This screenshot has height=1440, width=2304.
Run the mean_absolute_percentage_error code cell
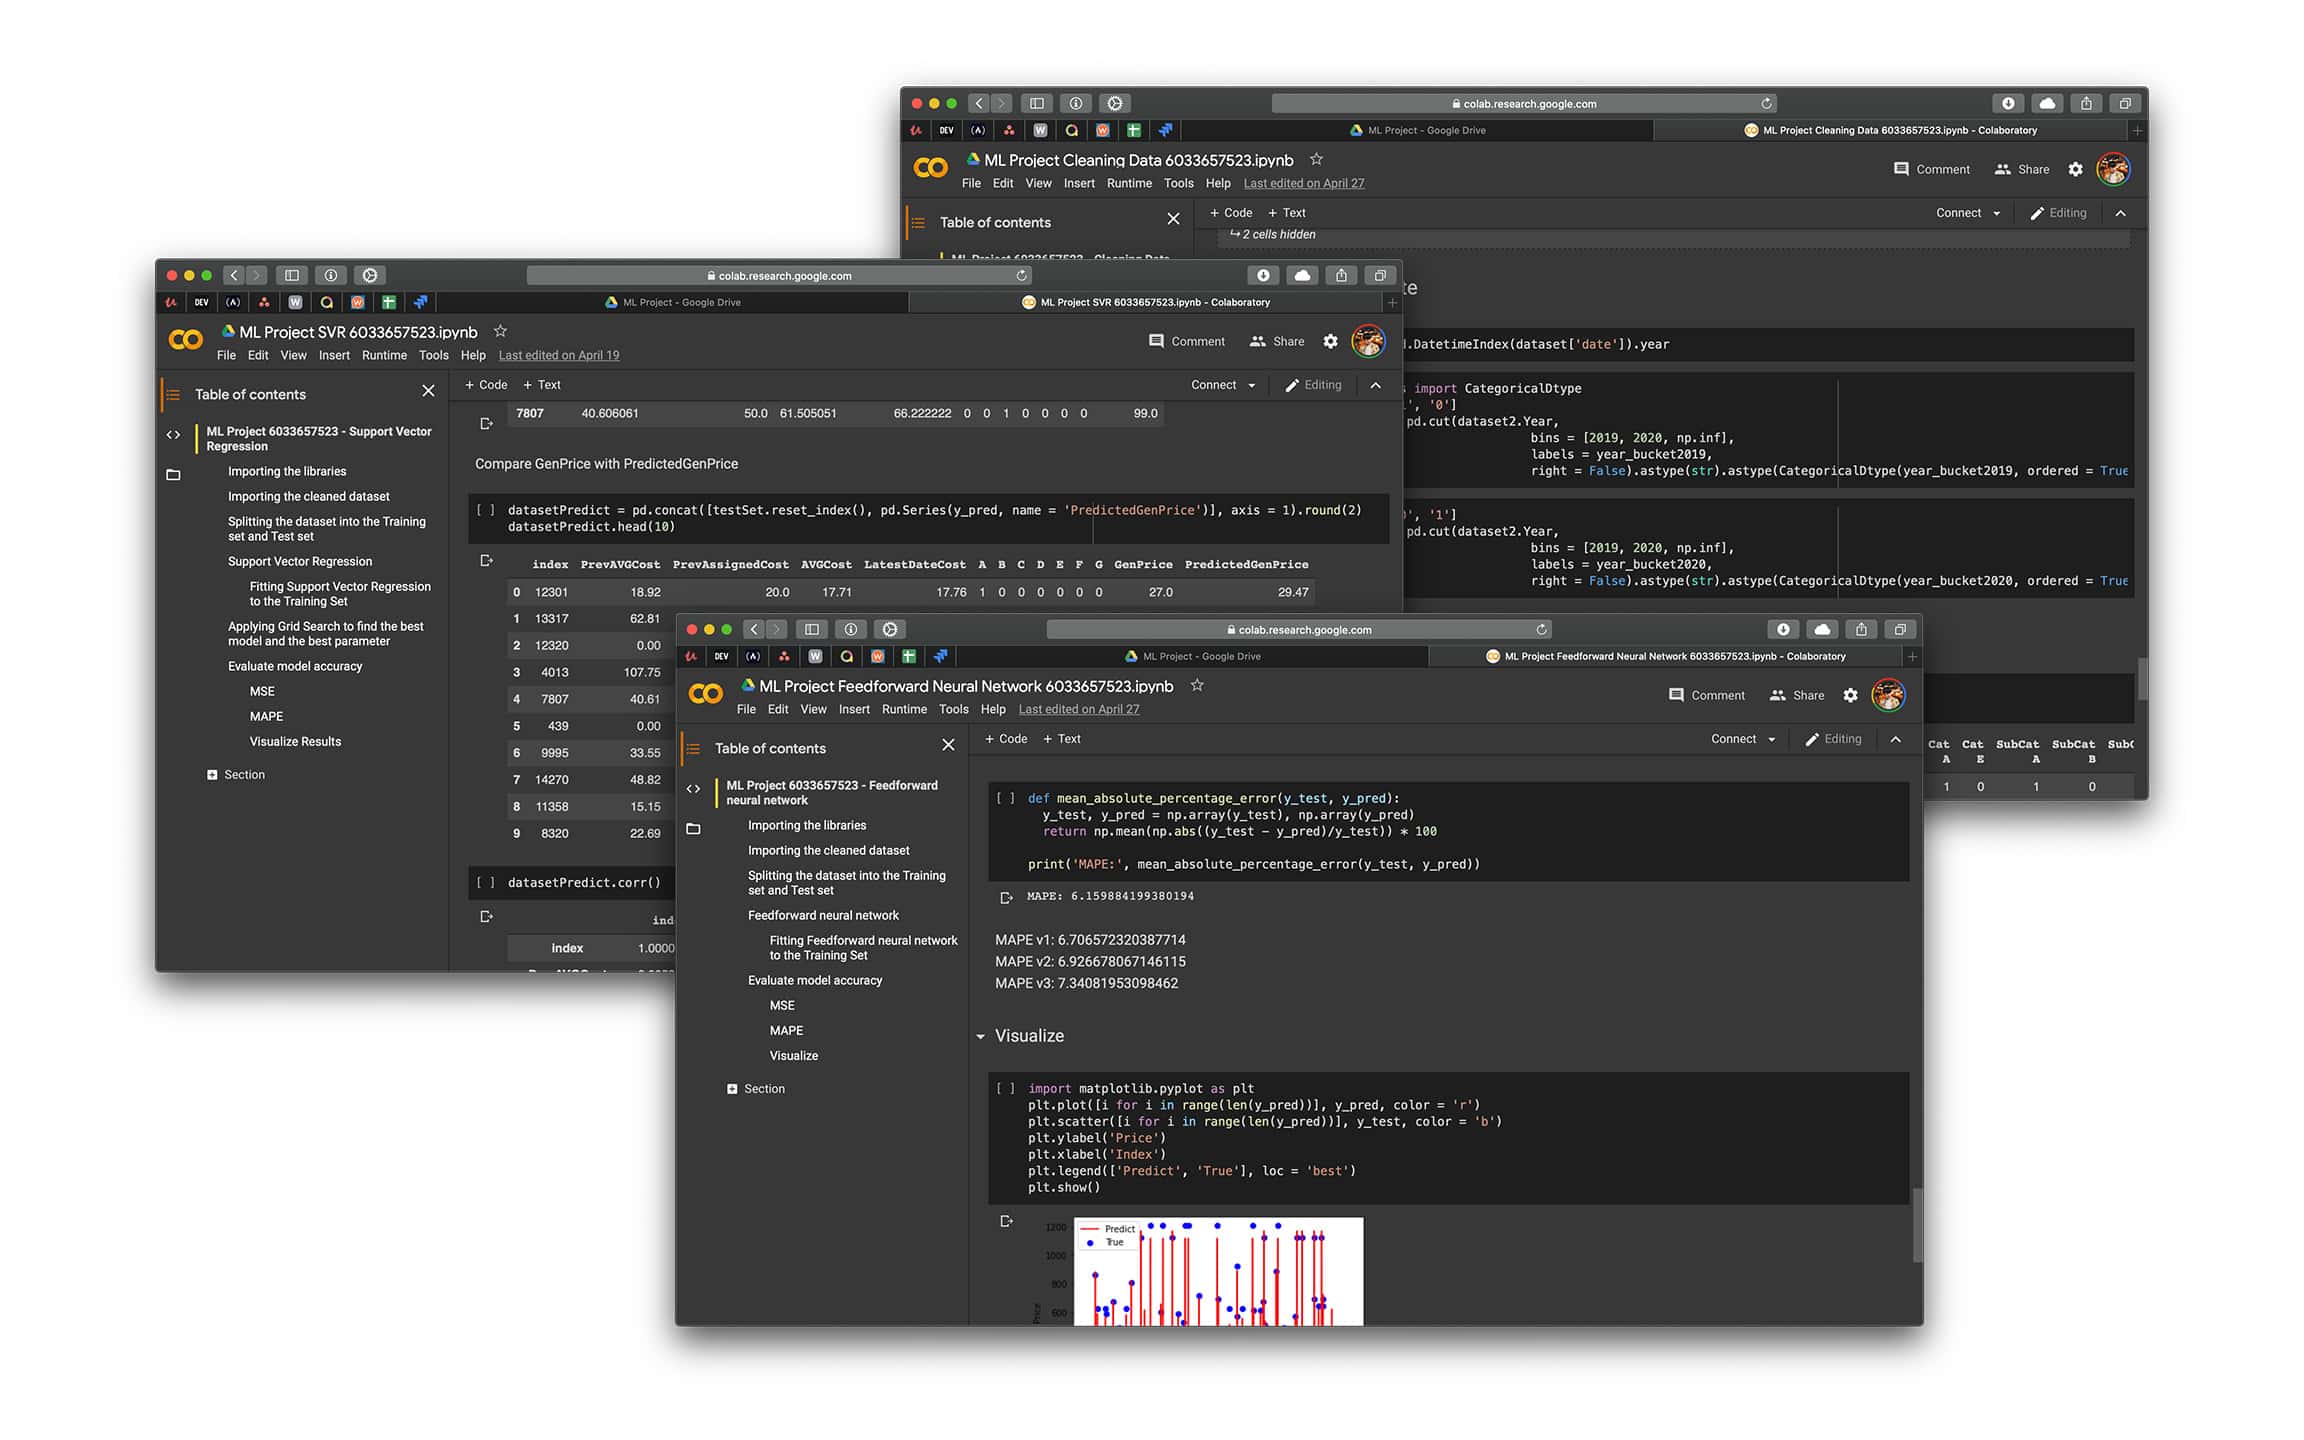coord(1005,798)
